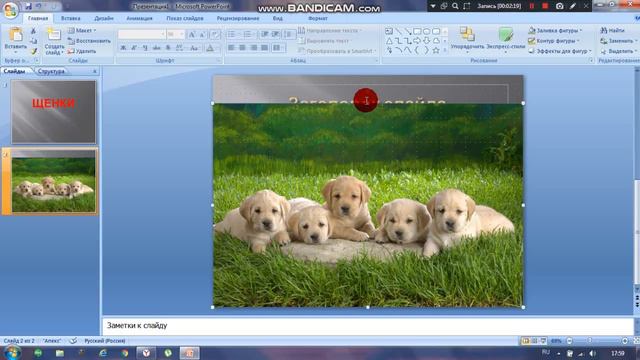Viewport: 640px width, 360px height.
Task: Click Восстановить to reset slide
Action: 89,41
